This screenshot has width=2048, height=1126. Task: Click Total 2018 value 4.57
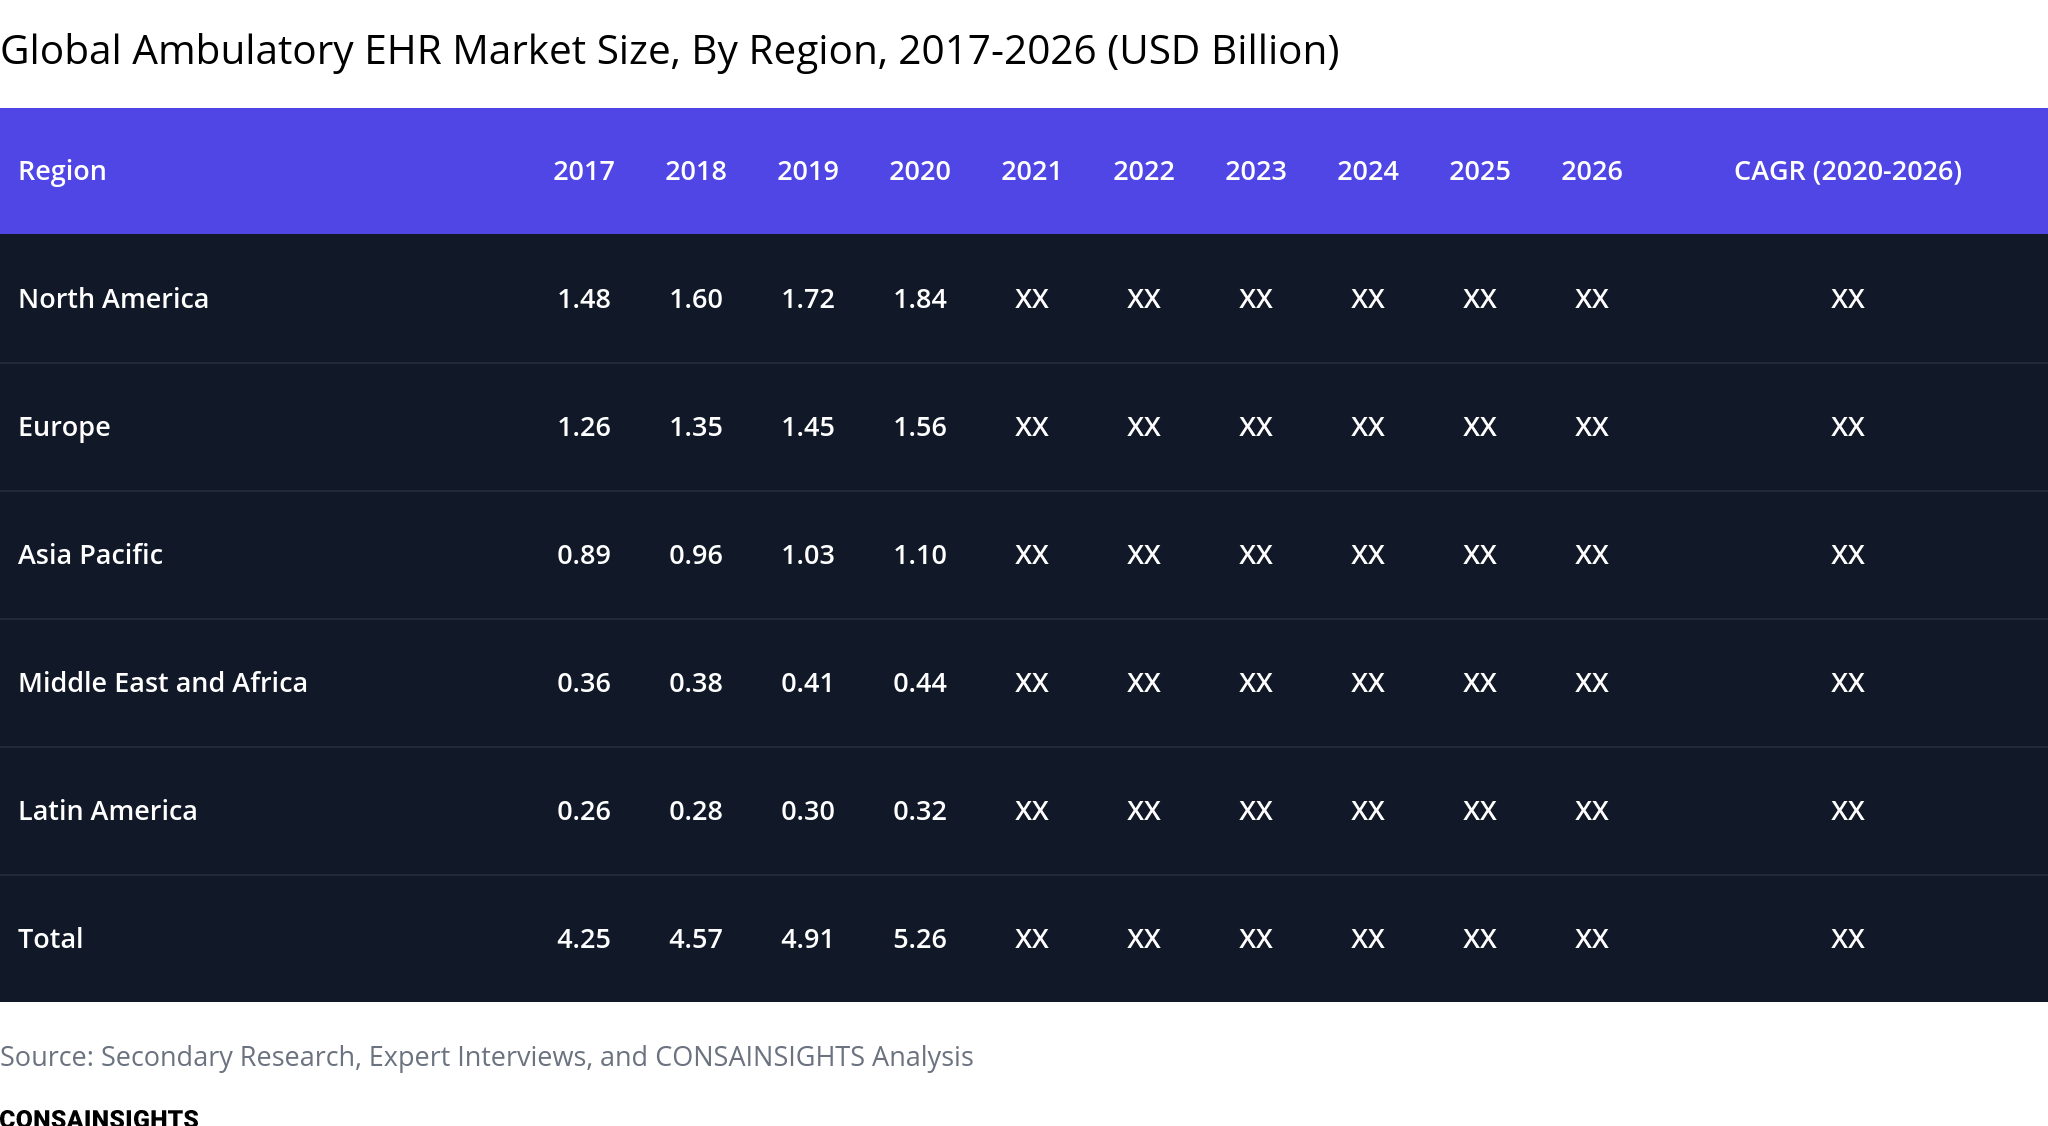click(696, 938)
